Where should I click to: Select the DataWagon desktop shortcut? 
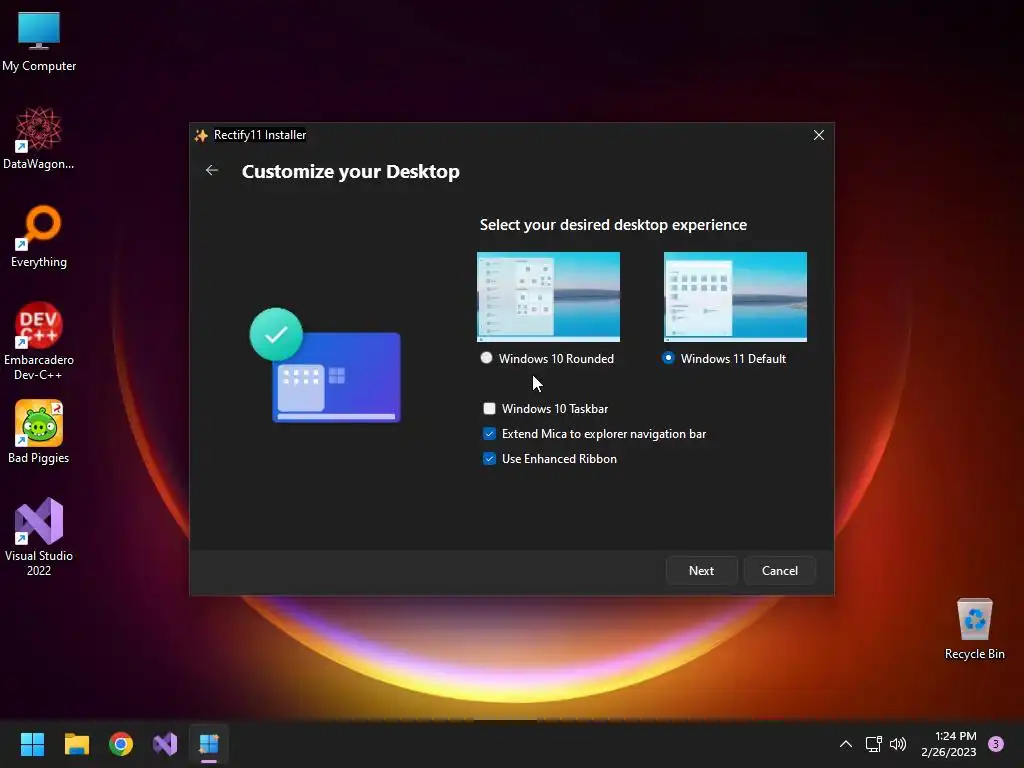pos(39,138)
